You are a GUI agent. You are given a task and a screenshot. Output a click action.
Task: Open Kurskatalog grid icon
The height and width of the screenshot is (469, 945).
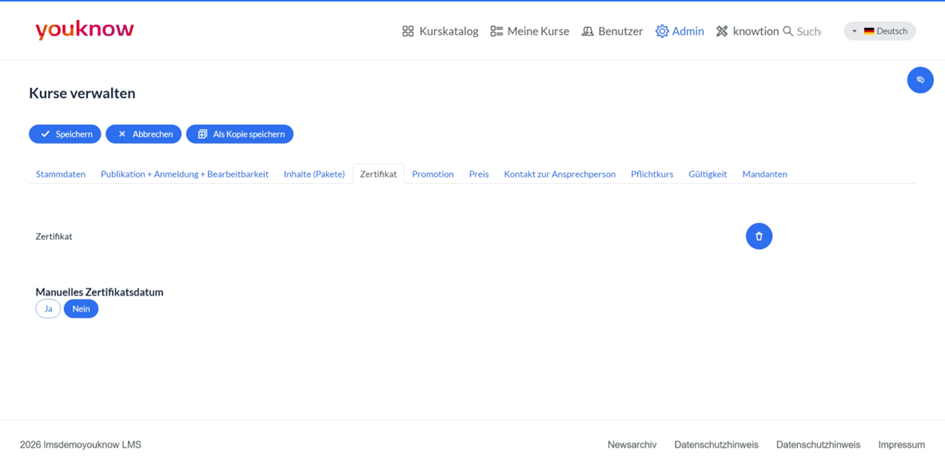coord(408,31)
